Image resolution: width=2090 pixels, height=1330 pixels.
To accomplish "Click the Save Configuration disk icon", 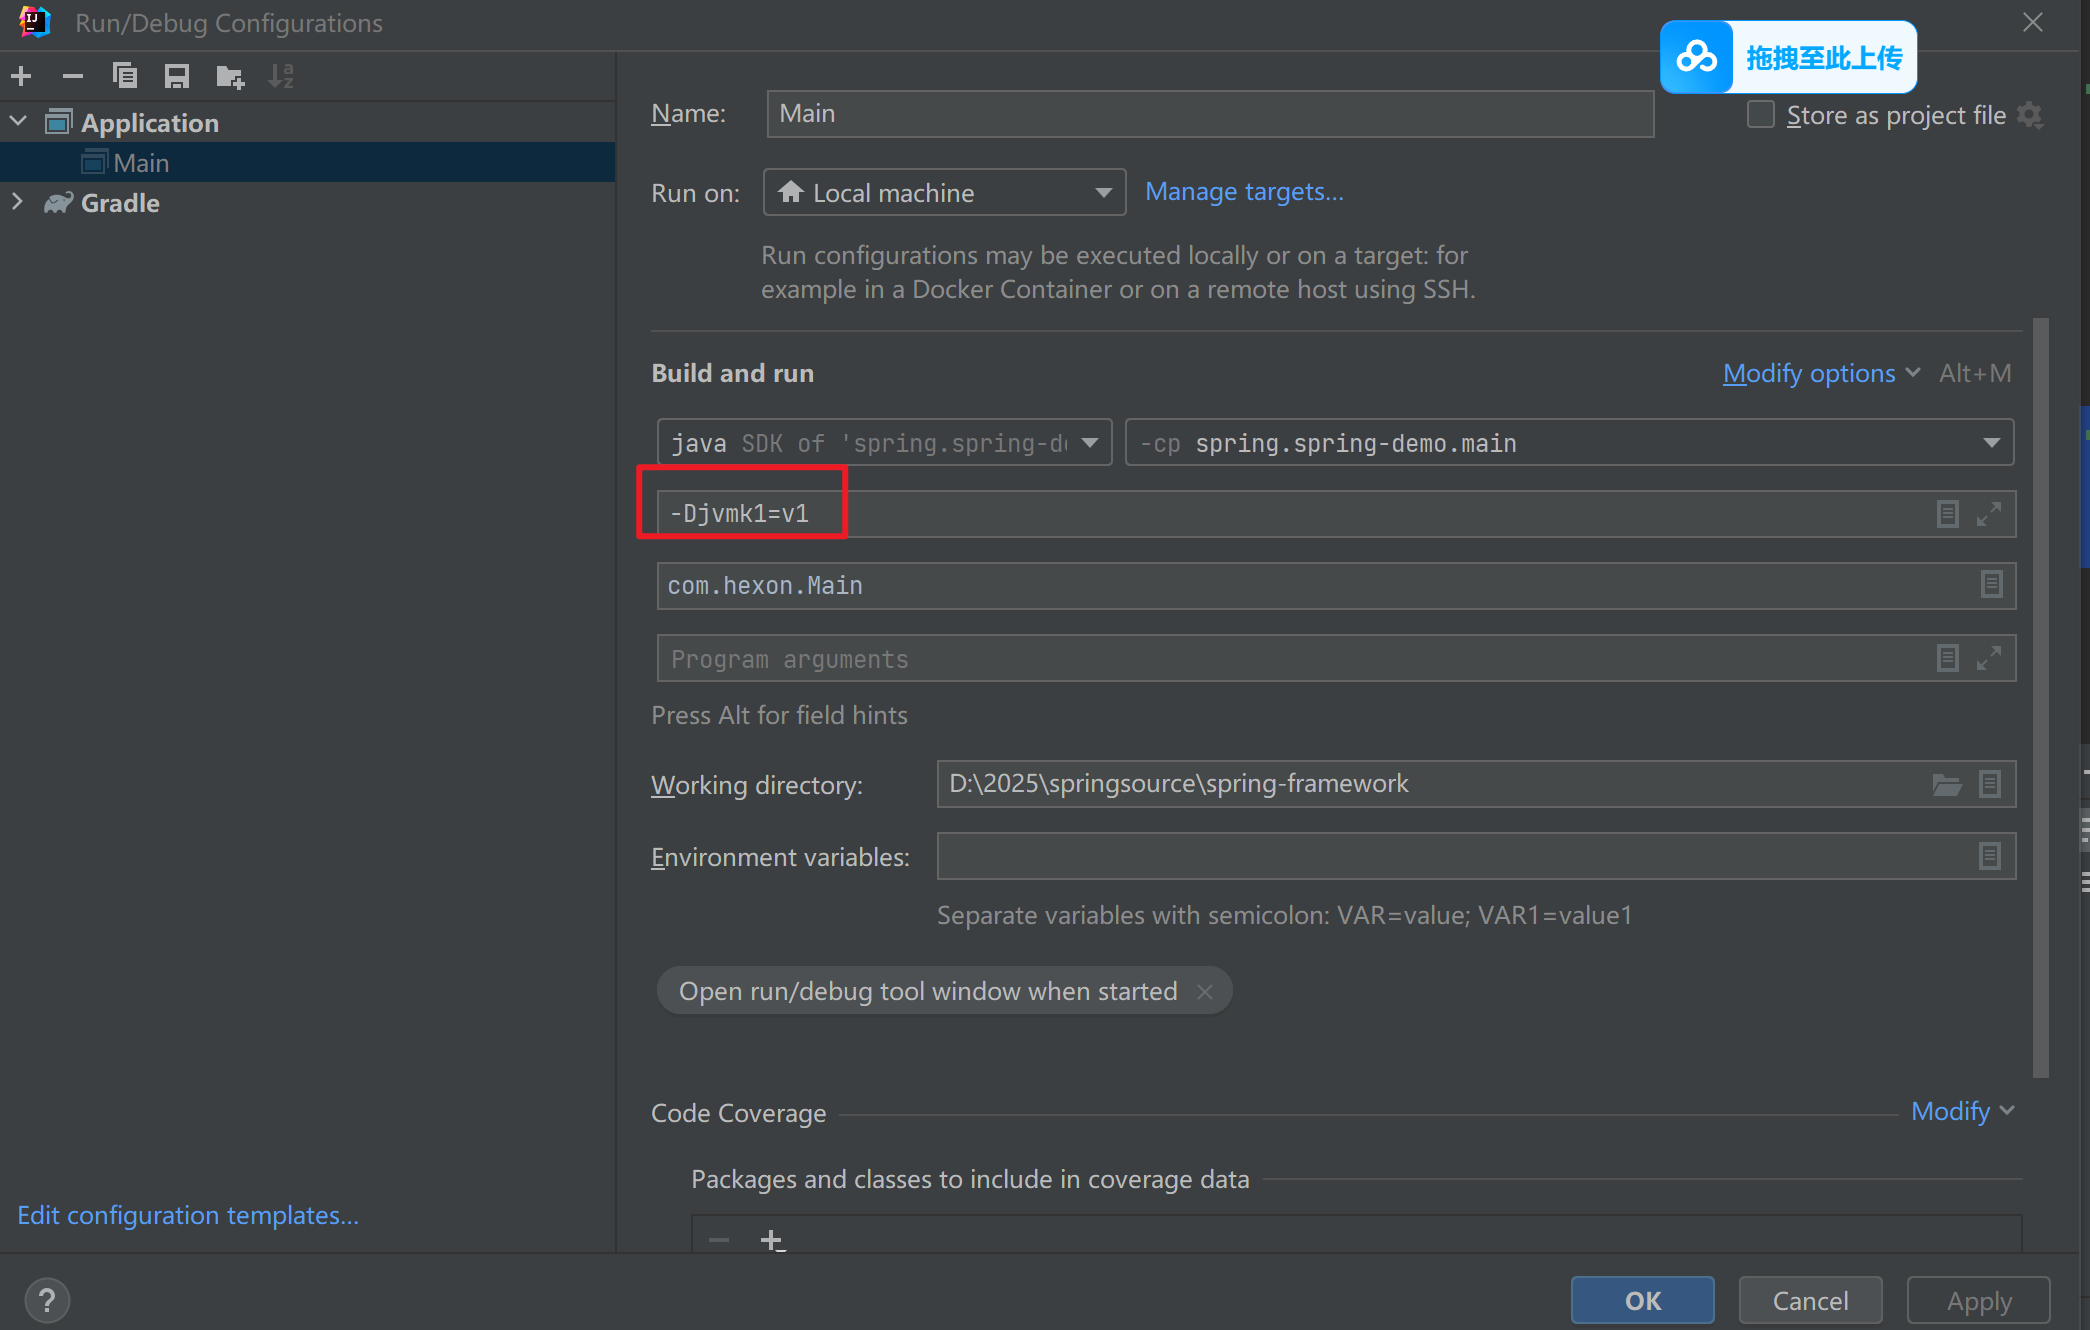I will (x=177, y=76).
